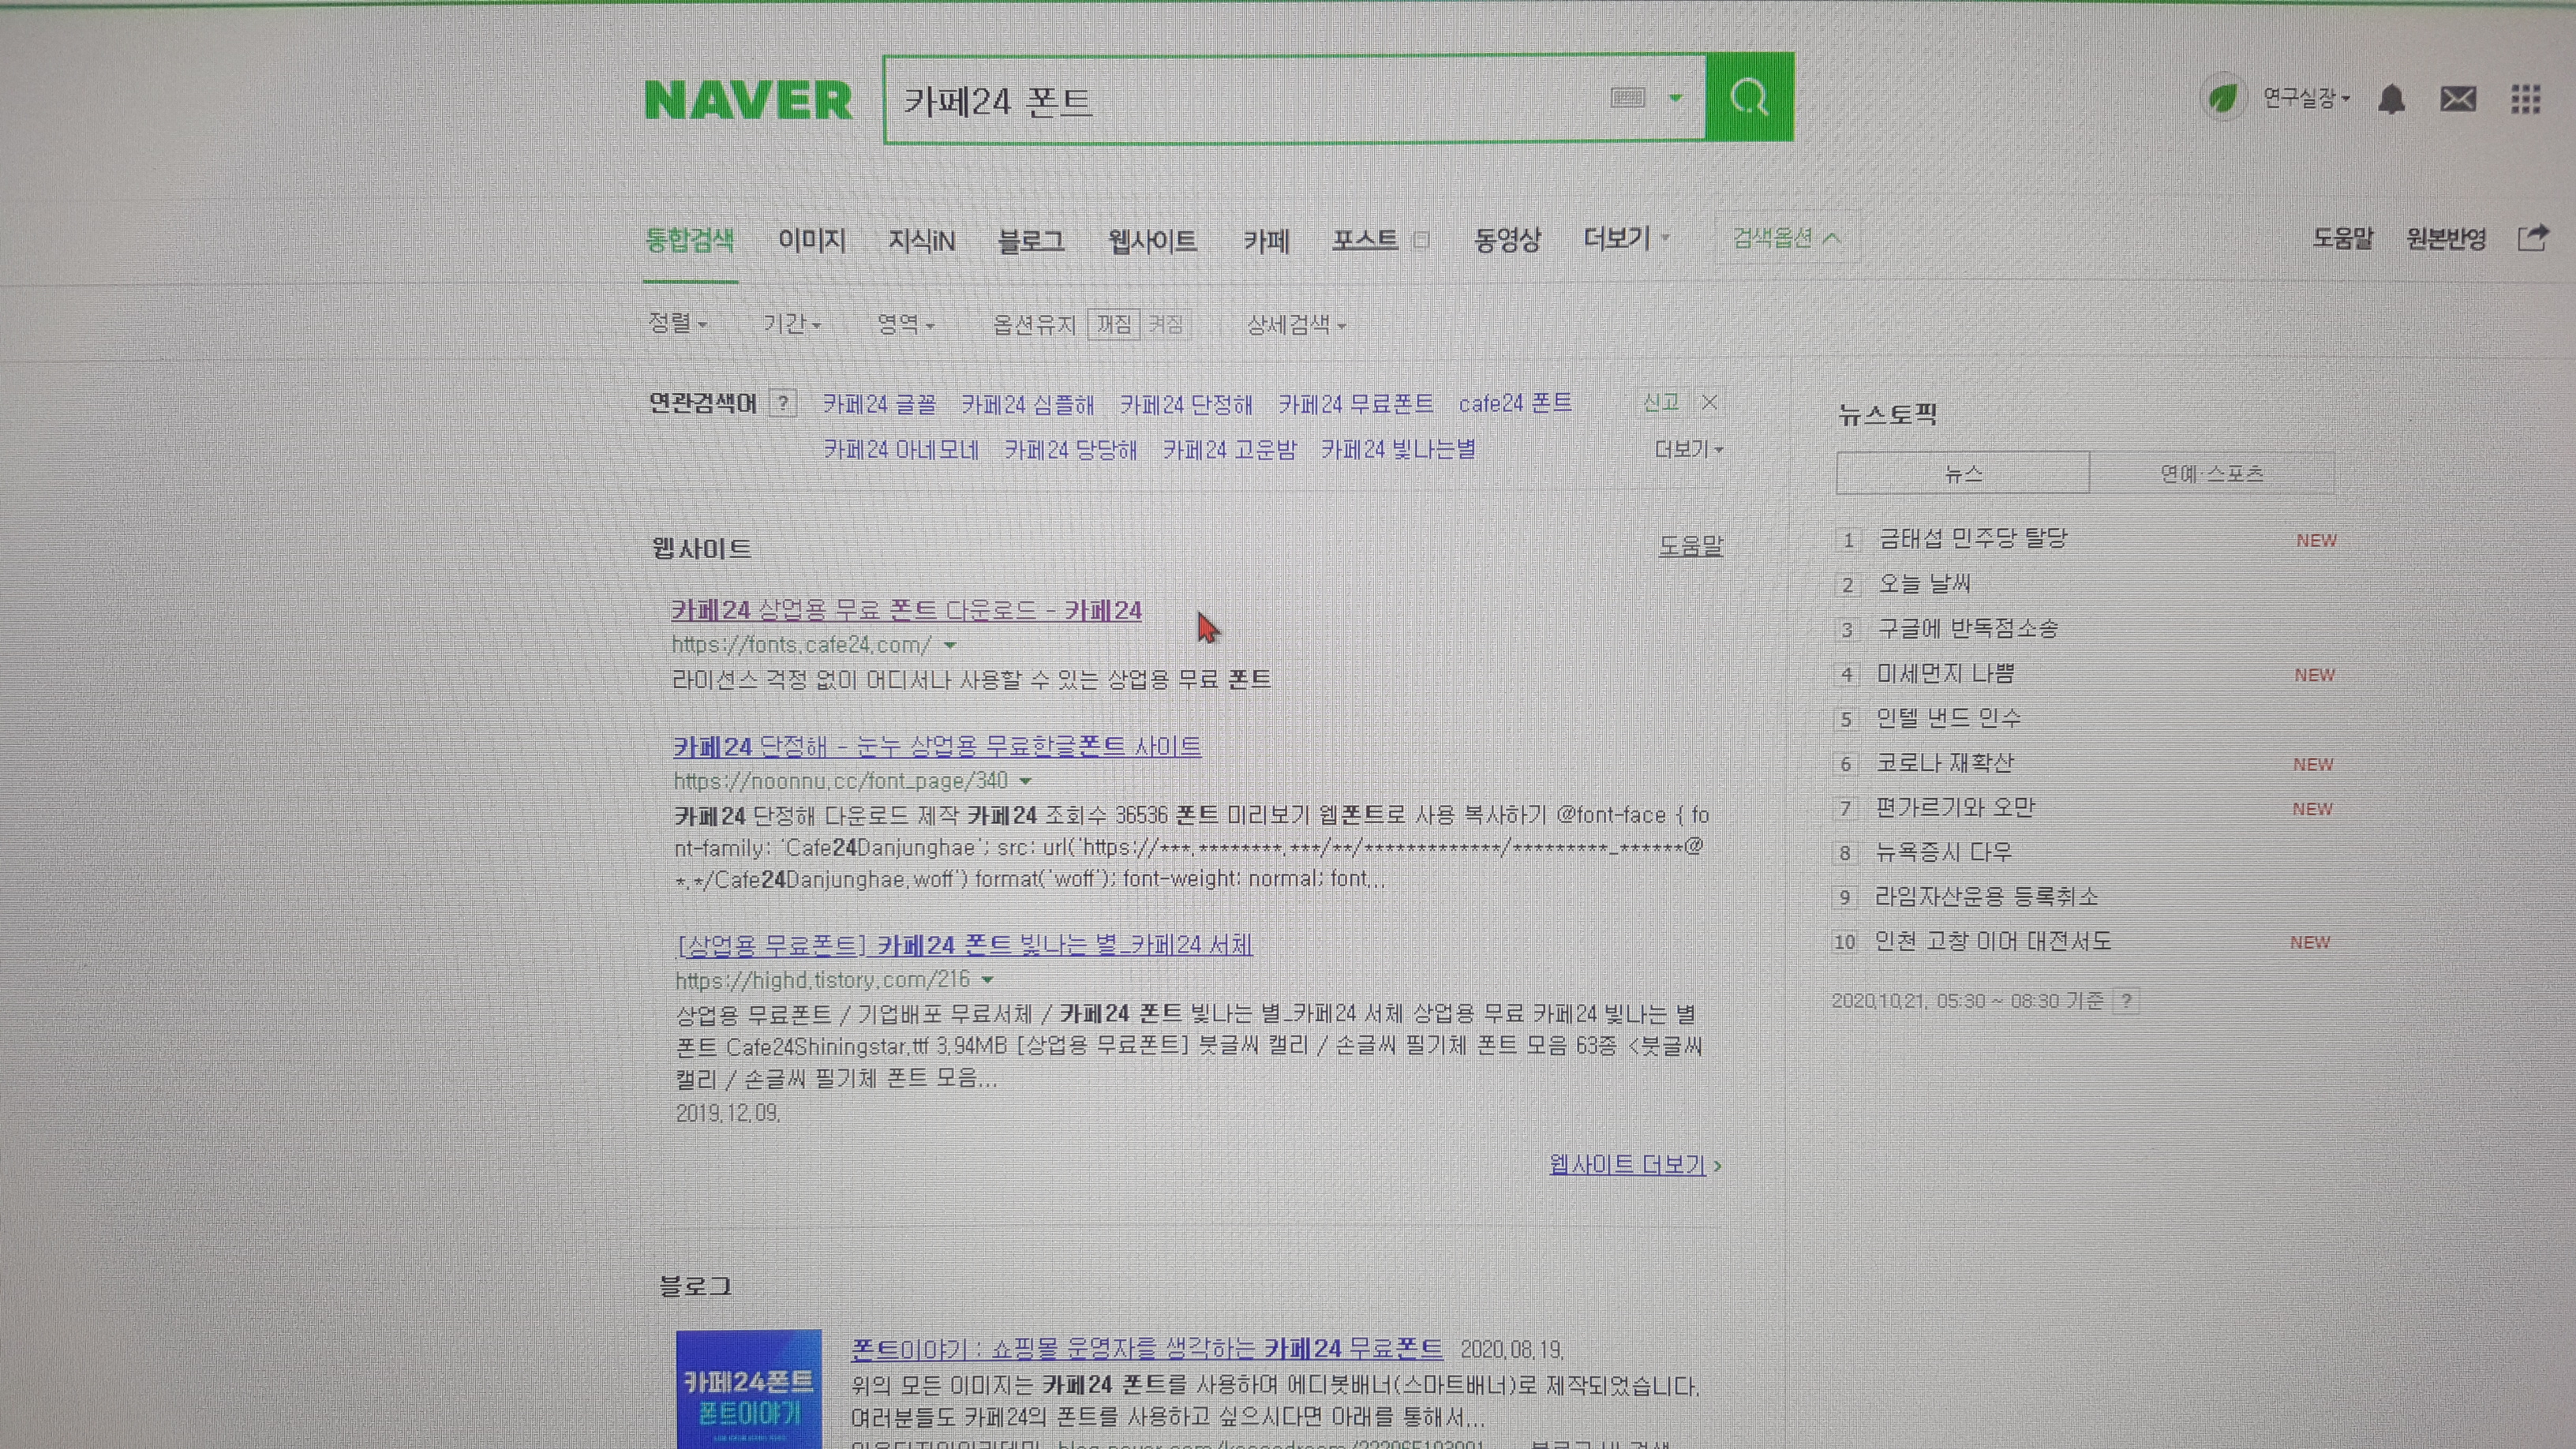Click the 웹사이트 더보기 link
This screenshot has width=2576, height=1449.
point(1628,1165)
